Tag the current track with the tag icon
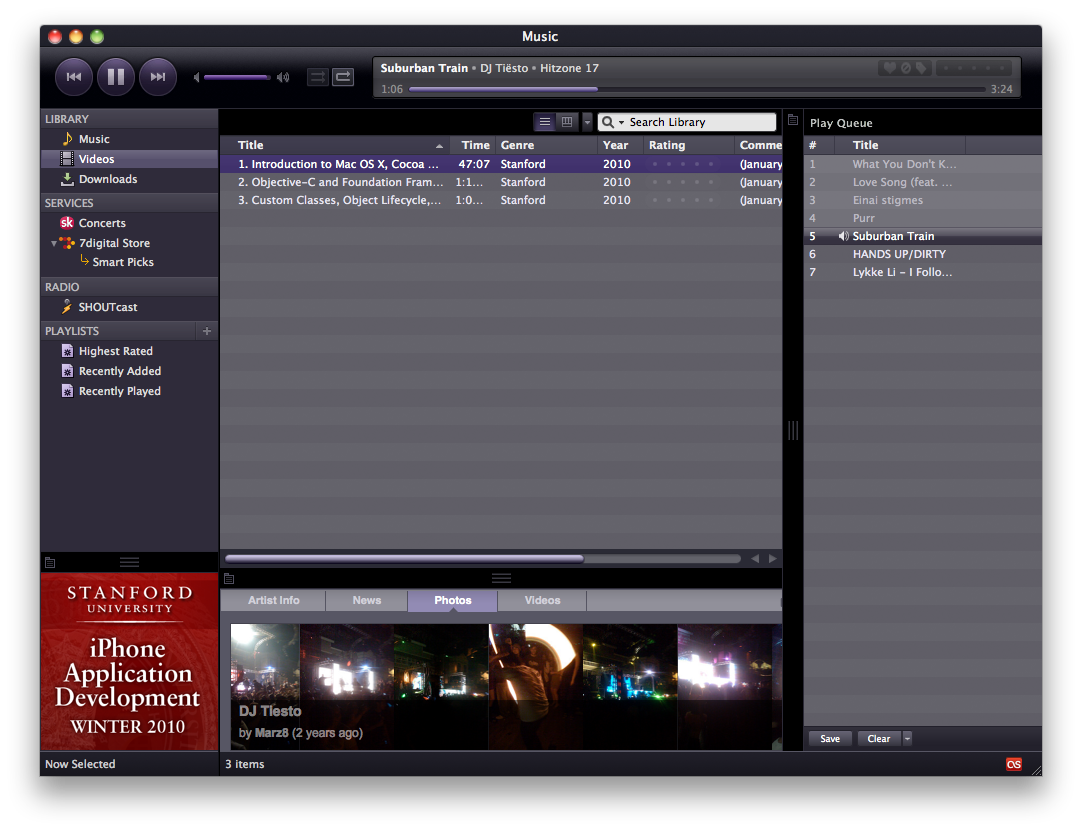 point(921,68)
